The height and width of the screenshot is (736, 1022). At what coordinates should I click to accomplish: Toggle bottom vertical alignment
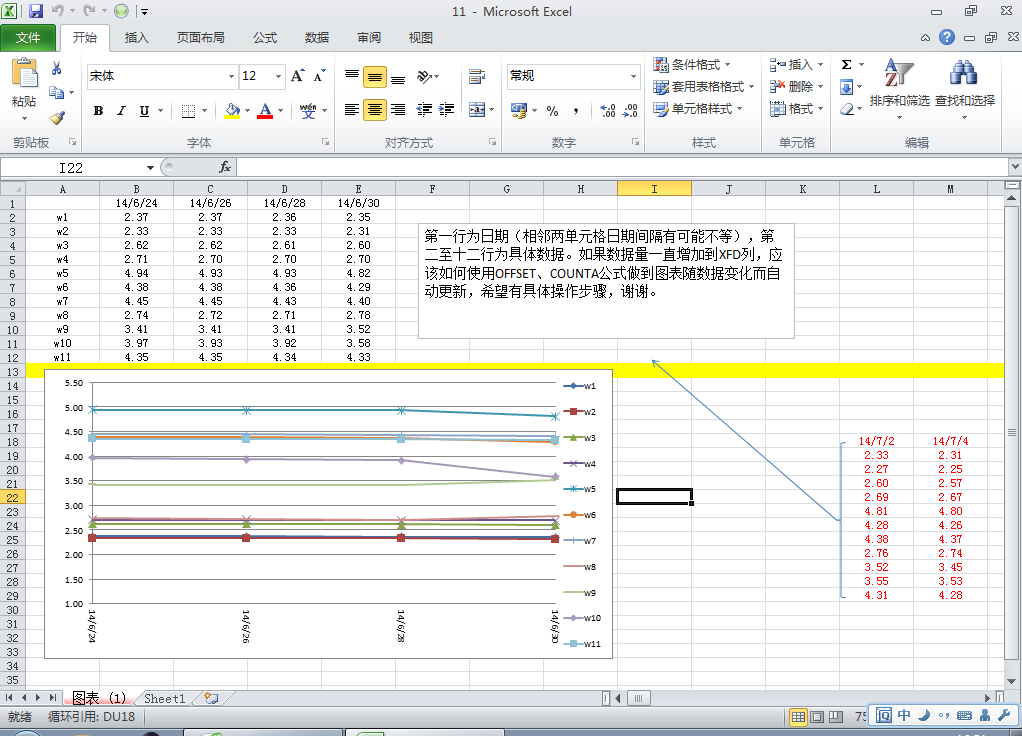tap(398, 77)
